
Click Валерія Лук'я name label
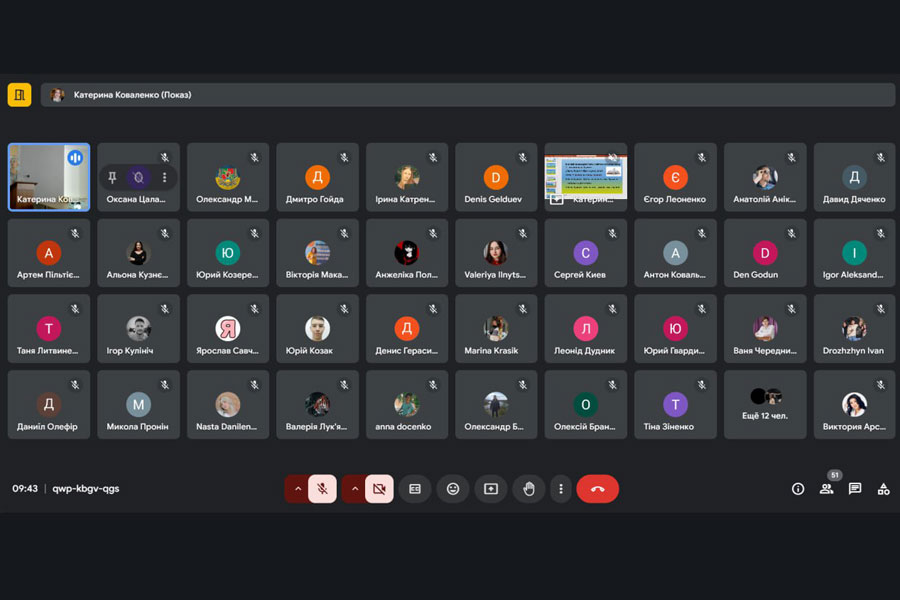316,427
